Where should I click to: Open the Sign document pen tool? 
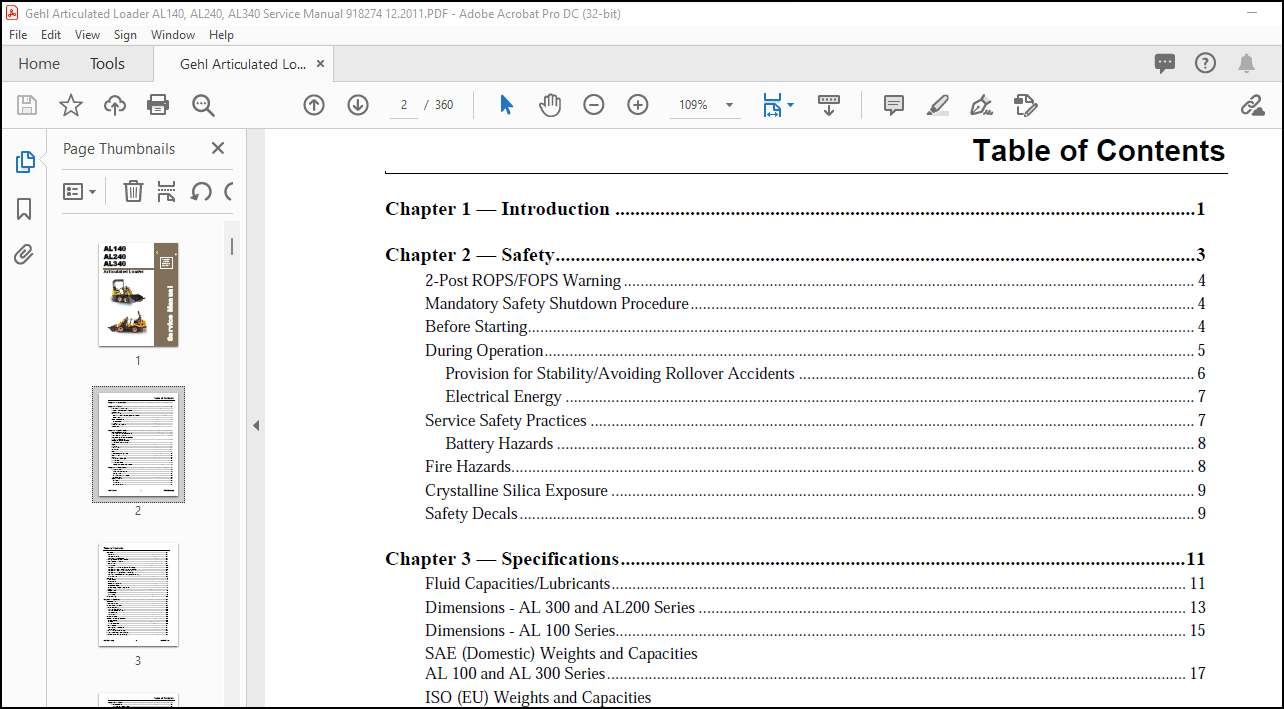pos(981,105)
